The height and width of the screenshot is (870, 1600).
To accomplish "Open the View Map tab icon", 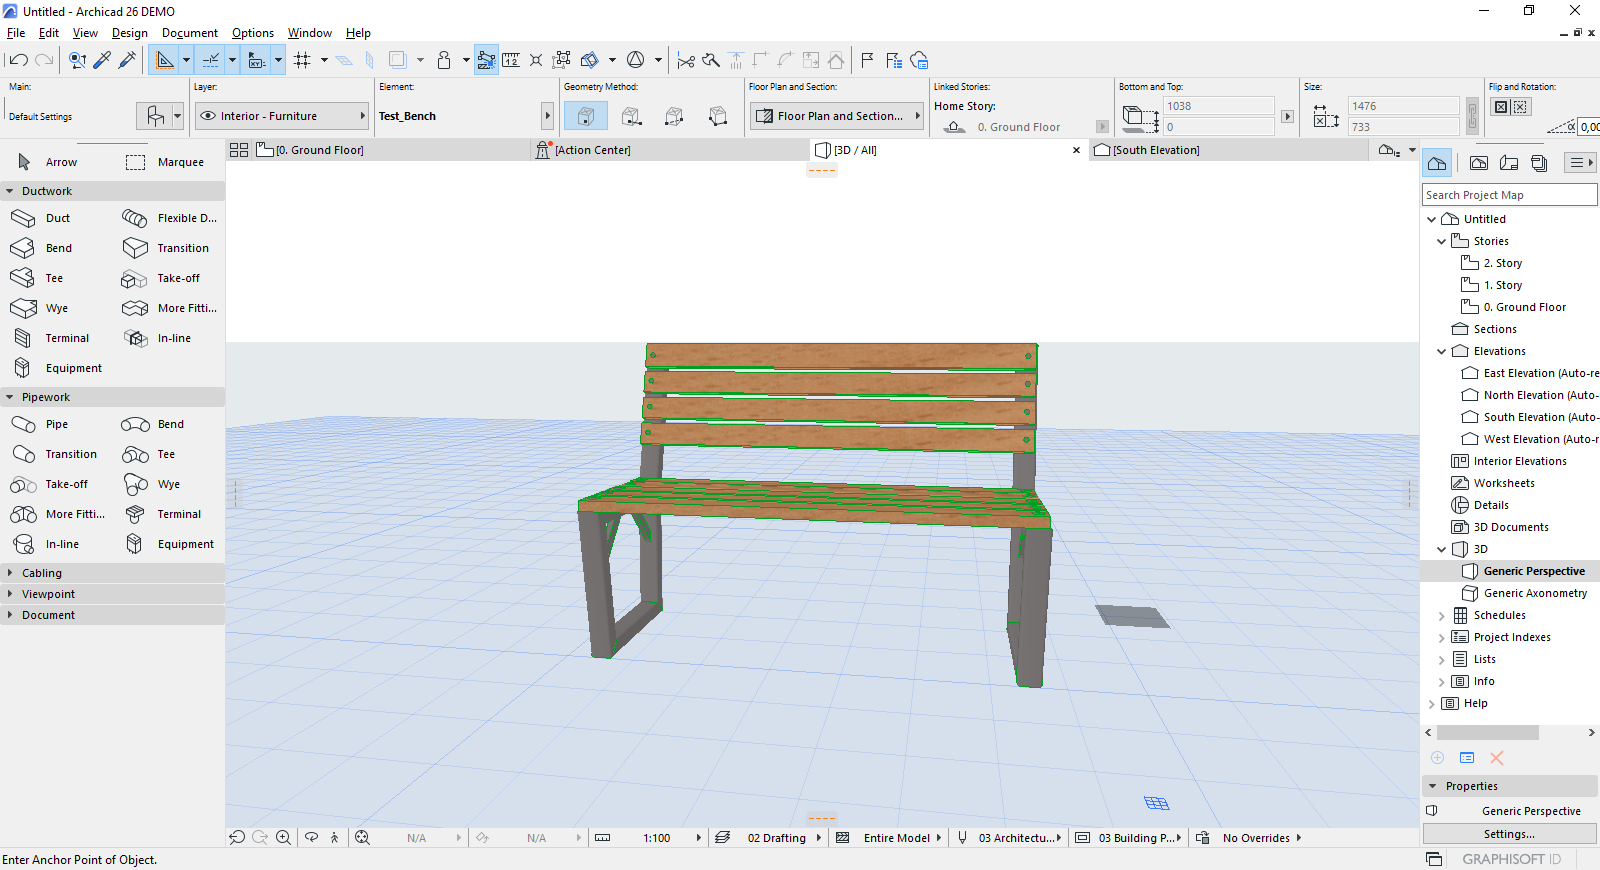I will (x=1479, y=163).
